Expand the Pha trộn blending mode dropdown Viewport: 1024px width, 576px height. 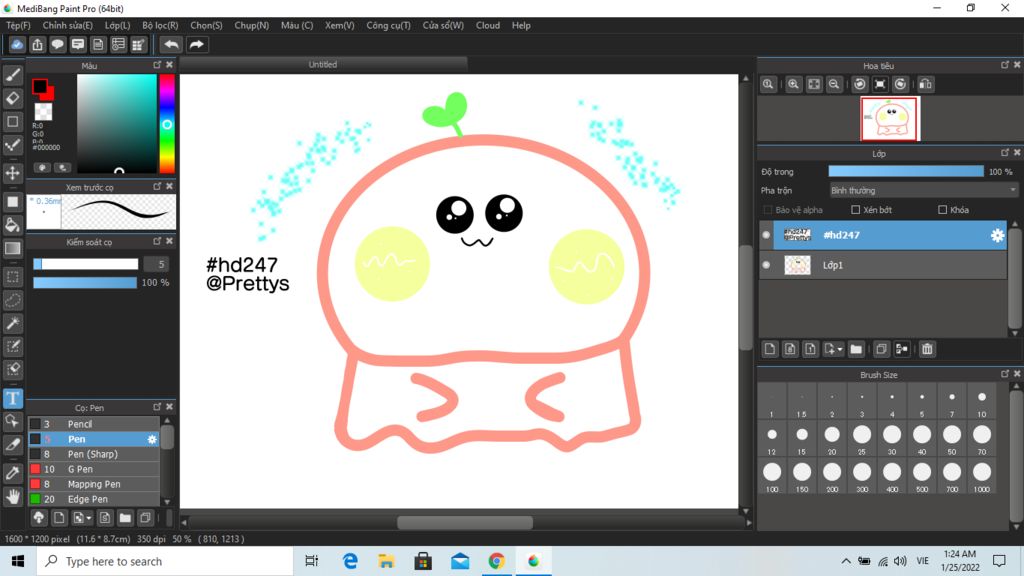[x=923, y=191]
